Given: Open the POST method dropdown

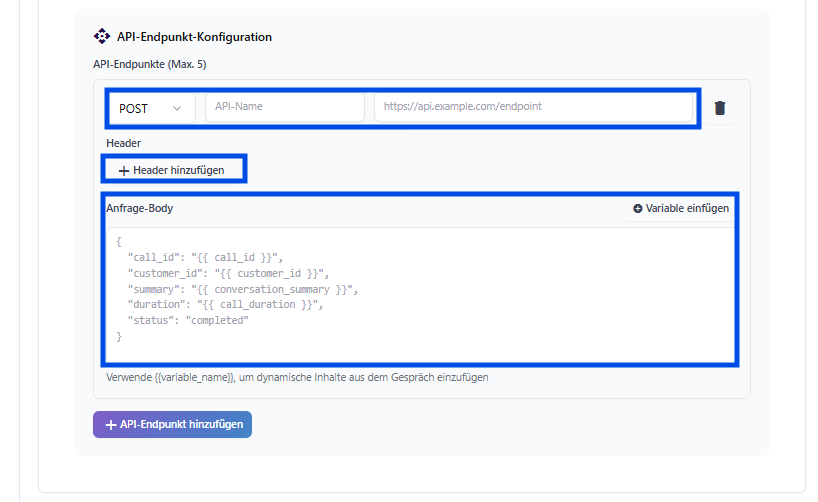Looking at the screenshot, I should (x=151, y=108).
